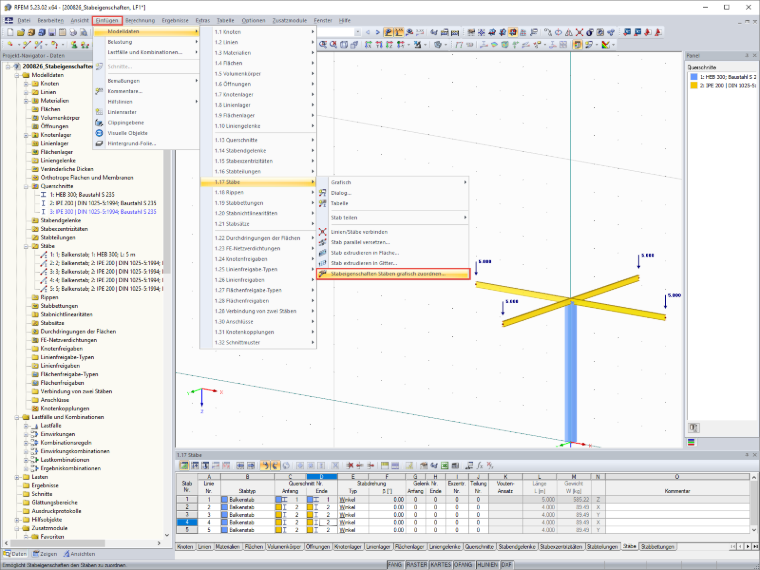Open the Einfügen menu
This screenshot has width=760, height=570.
(107, 20)
